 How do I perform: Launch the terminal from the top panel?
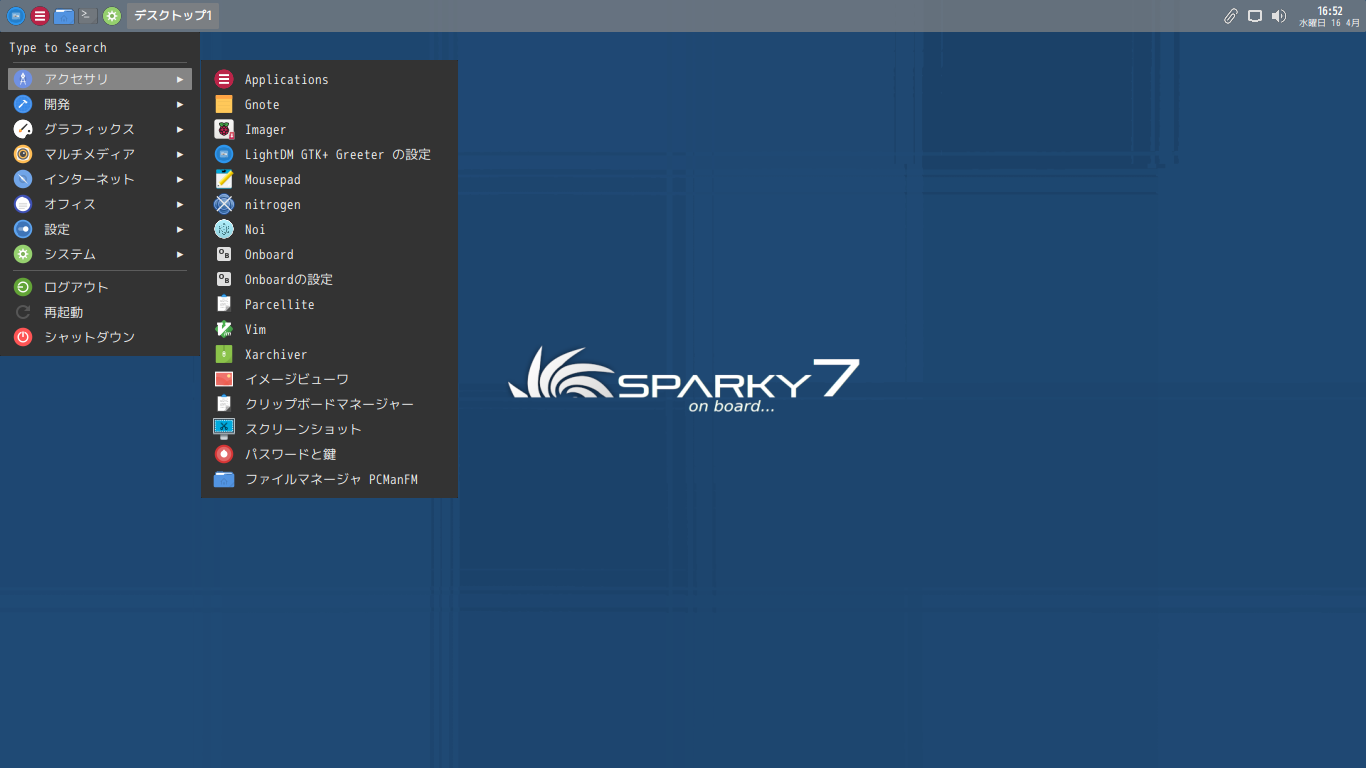[x=88, y=16]
